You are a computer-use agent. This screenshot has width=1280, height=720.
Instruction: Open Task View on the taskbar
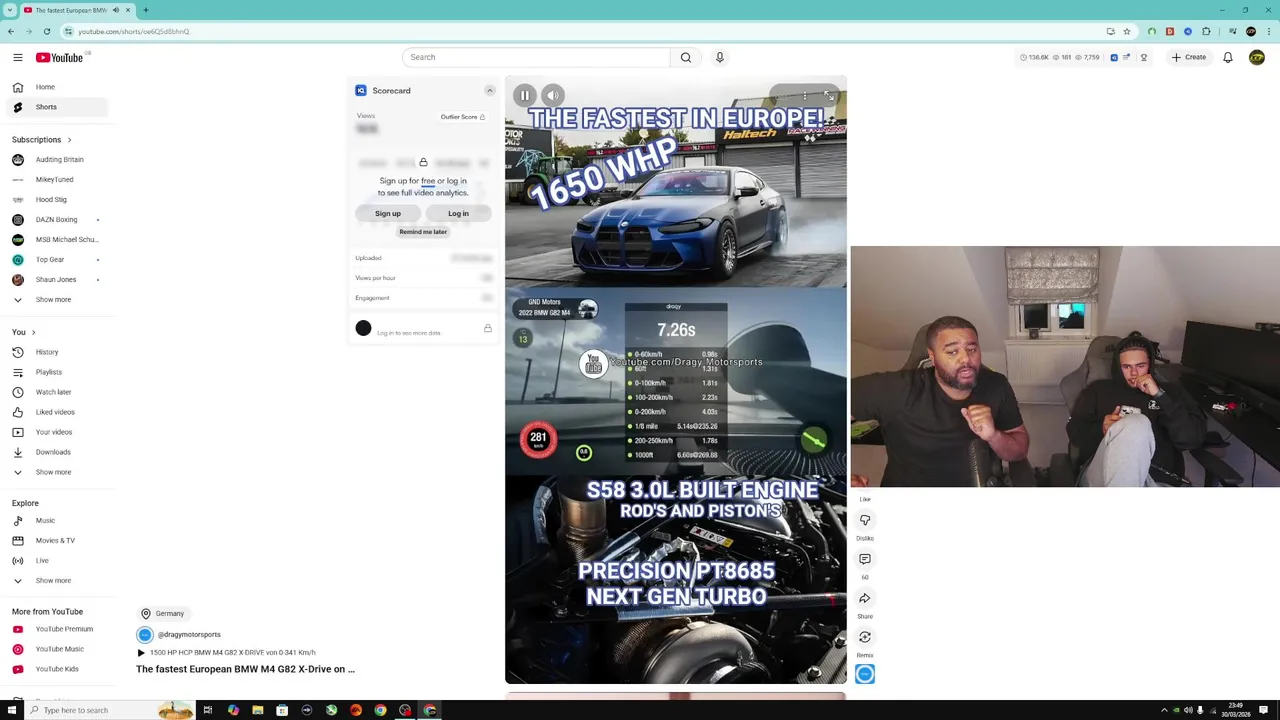(x=208, y=710)
